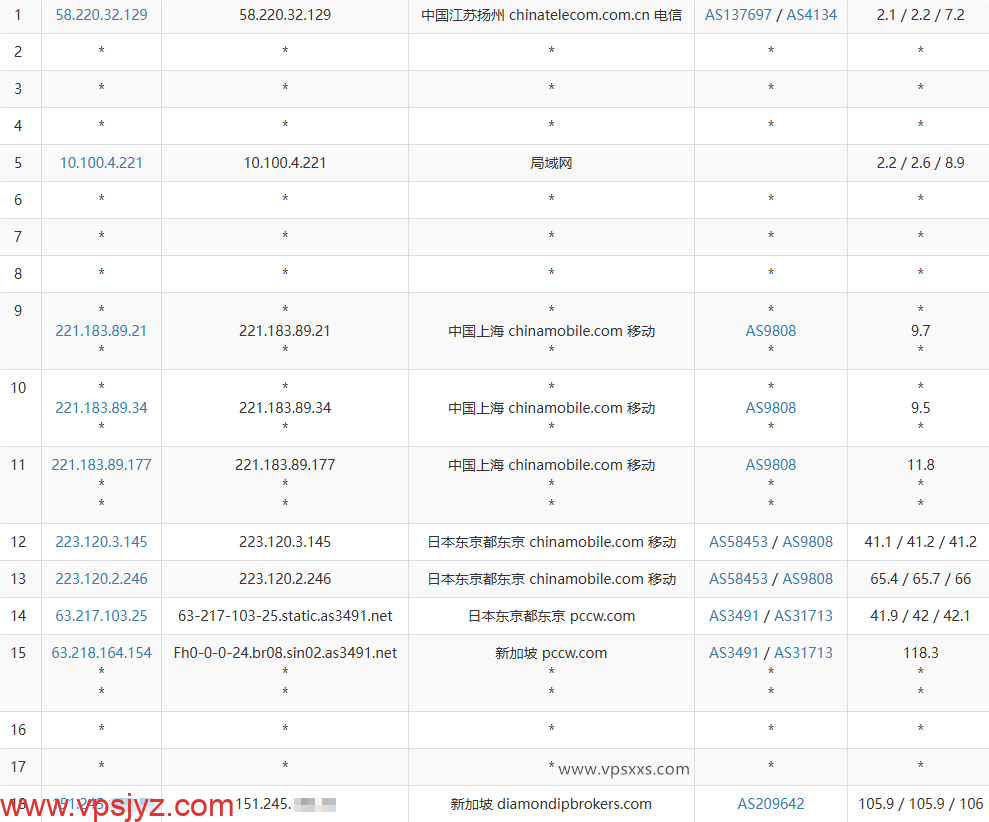Click AS9808 link in hop 13 row
Viewport: 989px width, 822px height.
click(x=807, y=578)
